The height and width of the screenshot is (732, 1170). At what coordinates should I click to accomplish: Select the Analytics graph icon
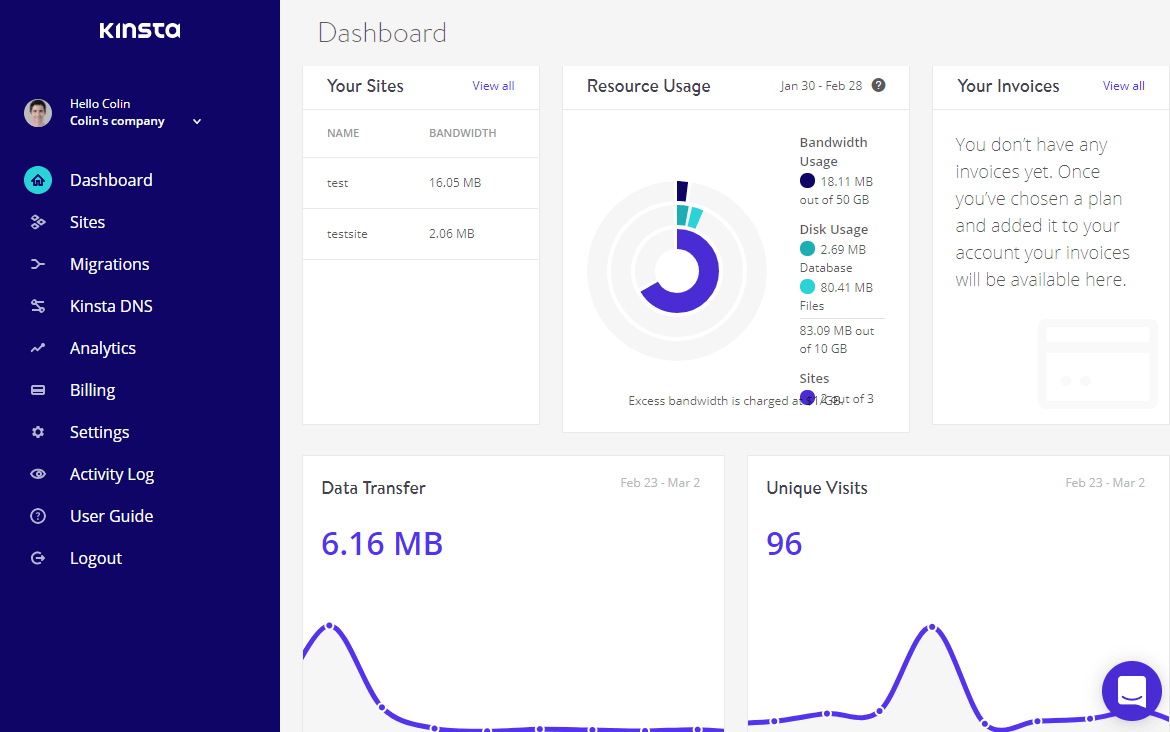[37, 348]
